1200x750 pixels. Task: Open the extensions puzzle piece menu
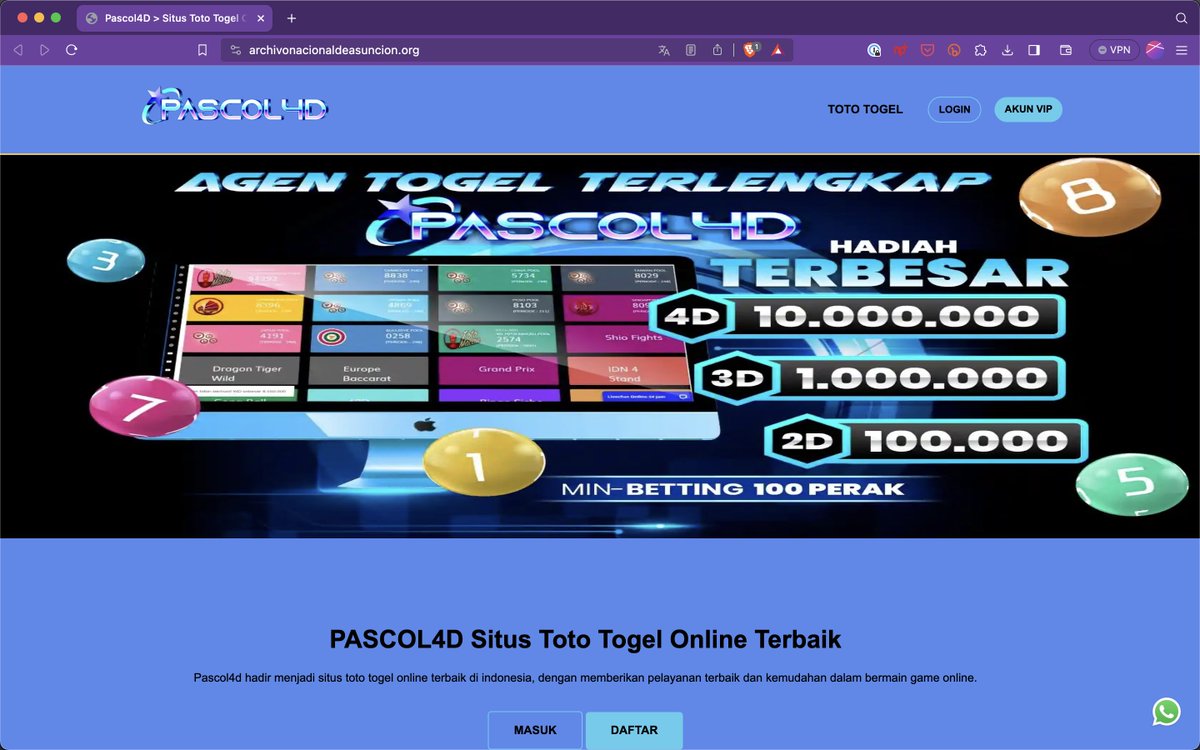(980, 50)
